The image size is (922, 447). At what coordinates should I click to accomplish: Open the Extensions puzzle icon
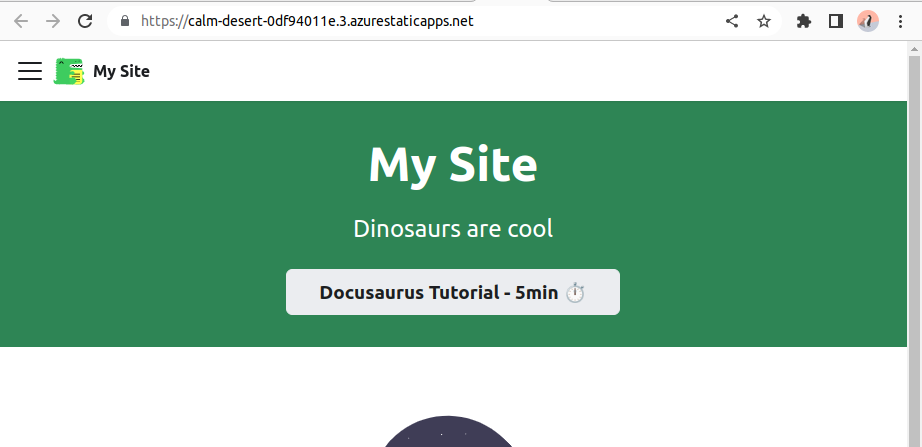803,22
